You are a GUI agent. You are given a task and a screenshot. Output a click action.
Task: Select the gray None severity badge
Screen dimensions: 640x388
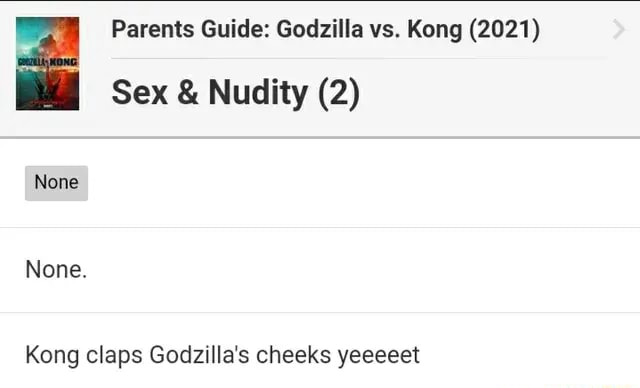tap(56, 183)
